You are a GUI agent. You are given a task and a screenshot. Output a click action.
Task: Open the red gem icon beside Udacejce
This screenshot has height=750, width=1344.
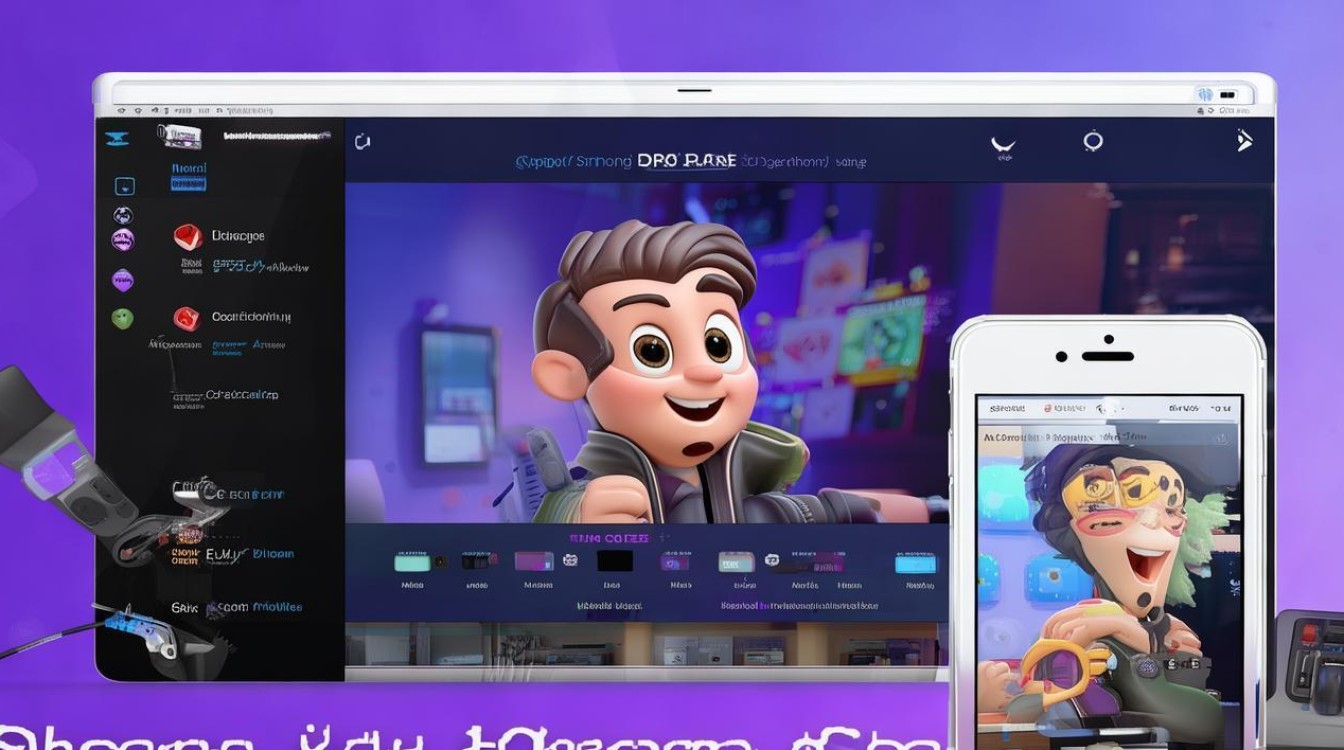[x=187, y=237]
